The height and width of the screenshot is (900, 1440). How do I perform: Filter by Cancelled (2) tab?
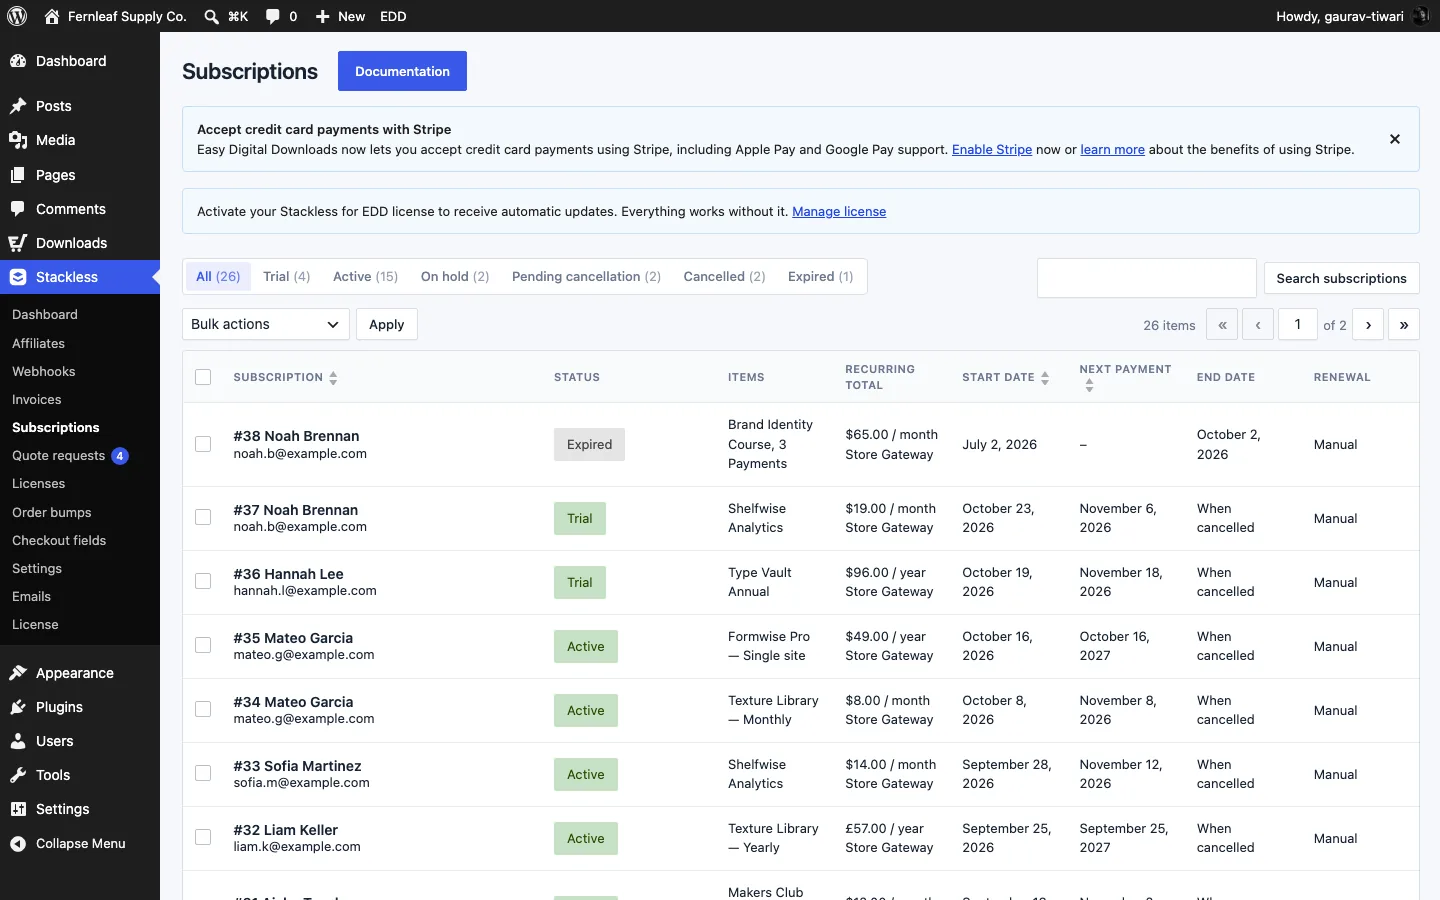pyautogui.click(x=724, y=276)
